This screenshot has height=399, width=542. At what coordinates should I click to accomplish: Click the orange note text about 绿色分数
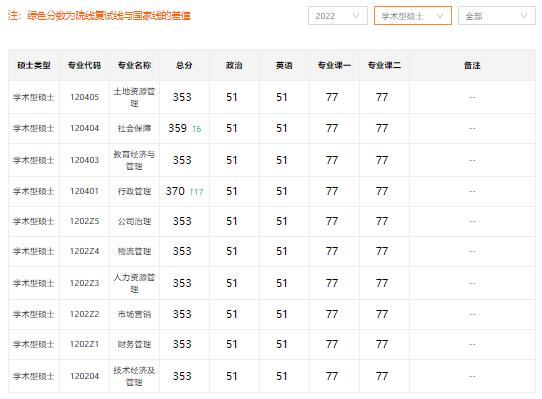point(99,16)
